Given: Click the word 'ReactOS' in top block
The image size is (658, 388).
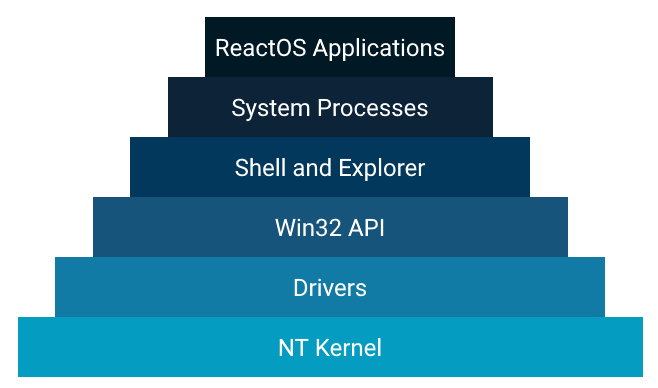Looking at the screenshot, I should point(261,47).
